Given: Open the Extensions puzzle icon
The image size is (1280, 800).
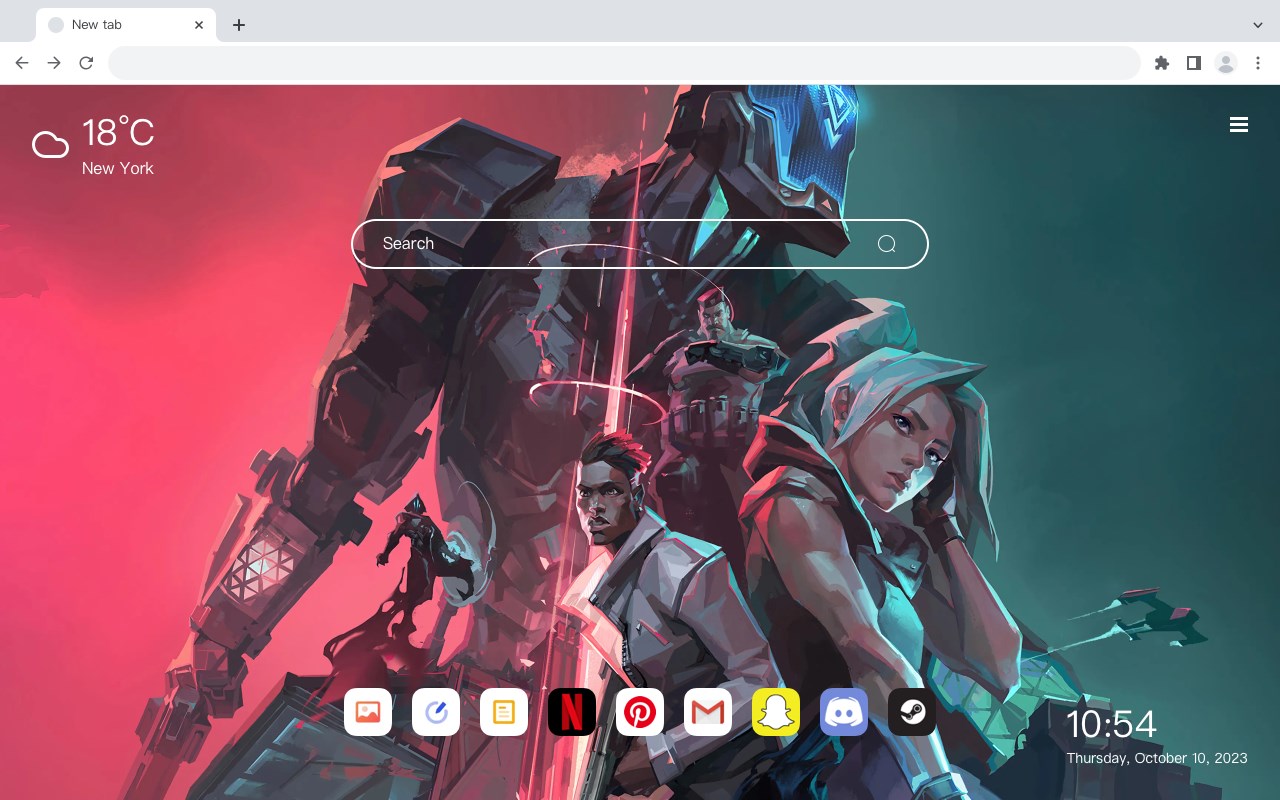Looking at the screenshot, I should [x=1161, y=63].
